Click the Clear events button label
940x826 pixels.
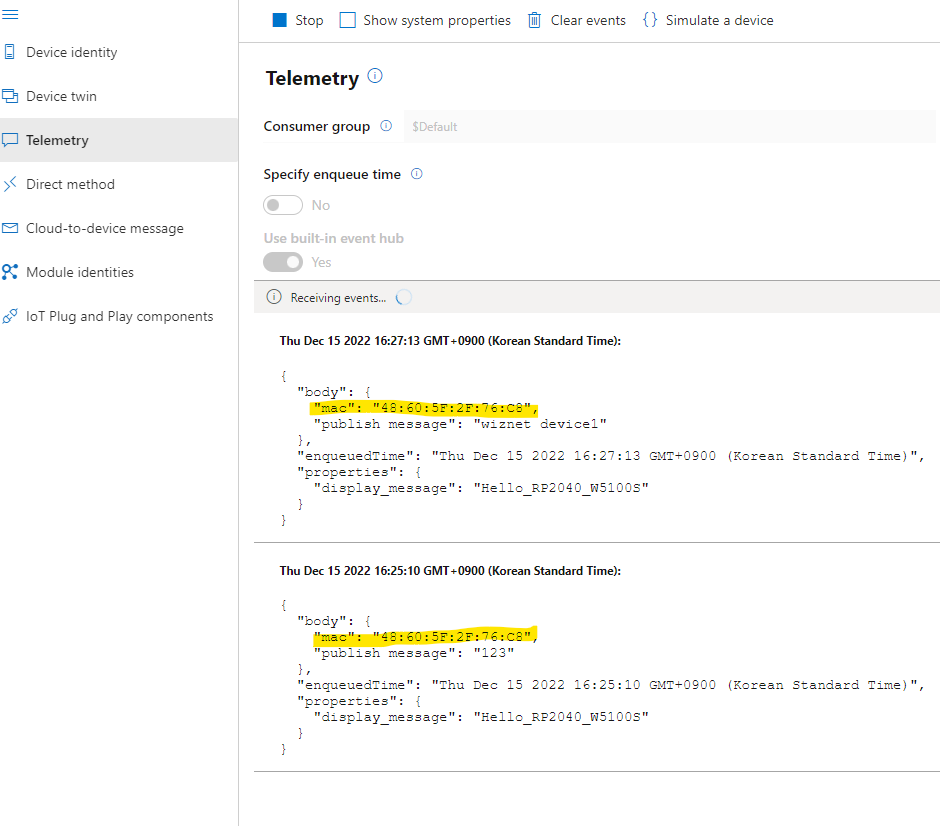(588, 20)
